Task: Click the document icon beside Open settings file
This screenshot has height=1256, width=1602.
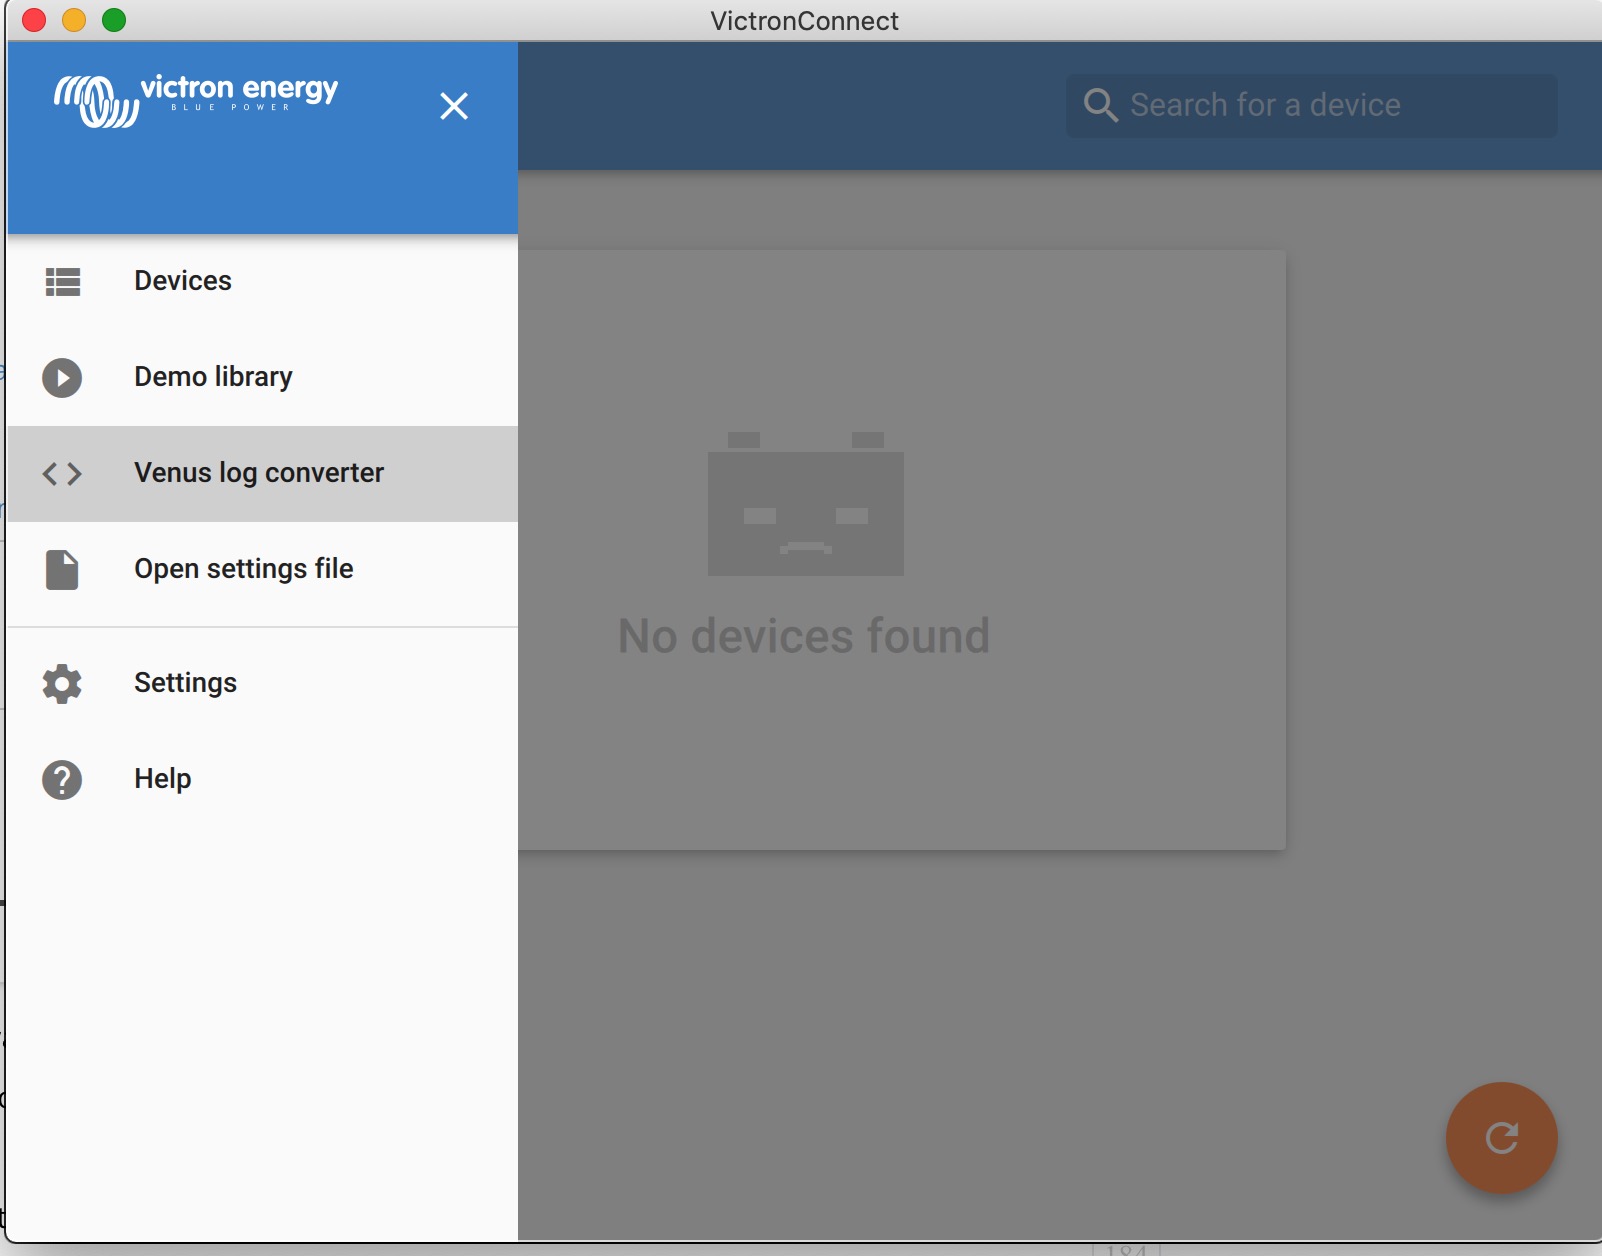Action: coord(62,570)
